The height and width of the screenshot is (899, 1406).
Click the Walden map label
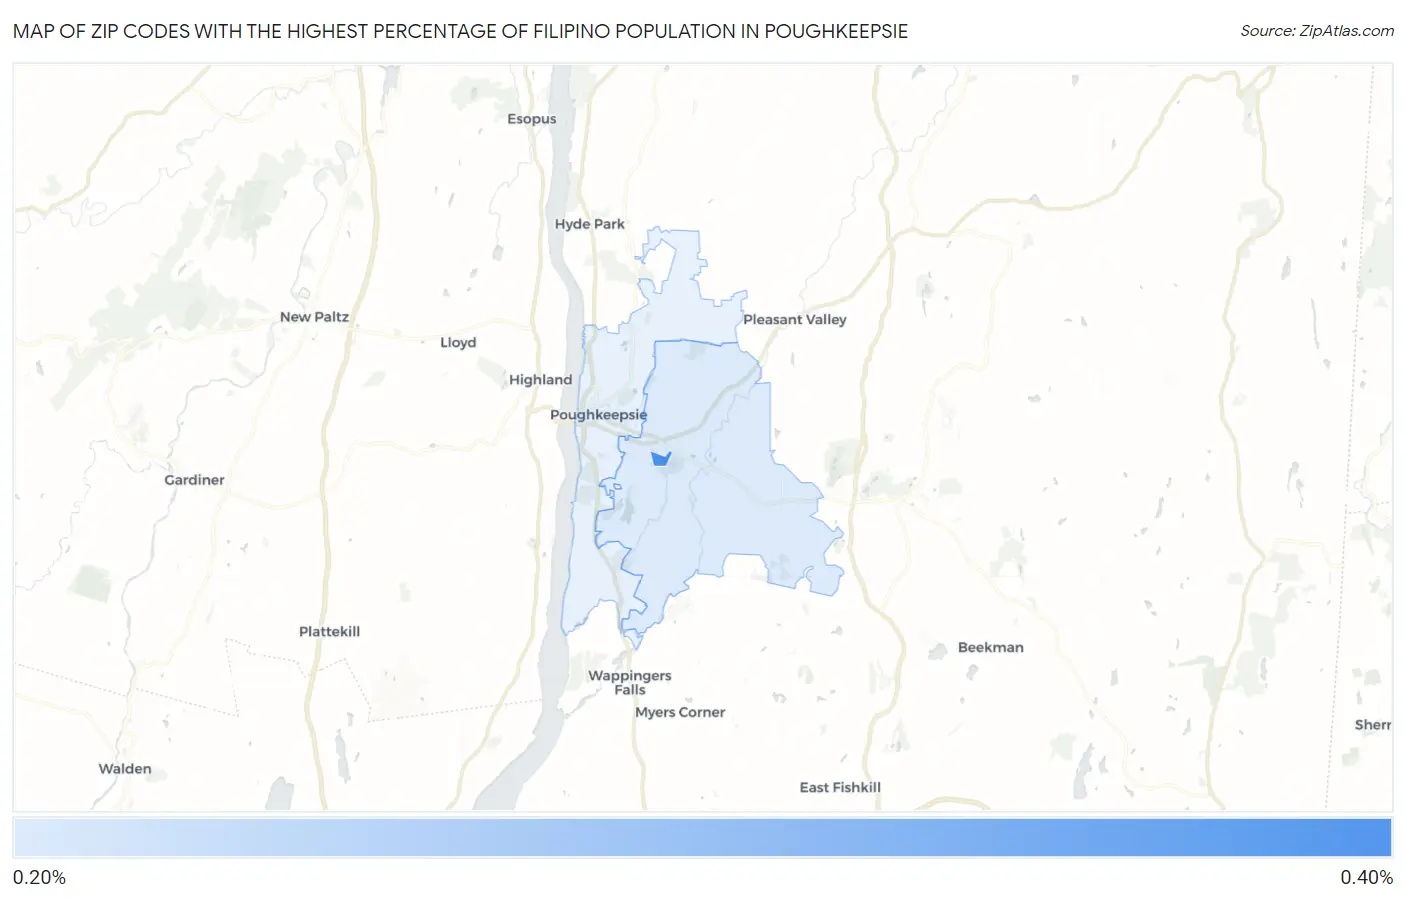[125, 769]
